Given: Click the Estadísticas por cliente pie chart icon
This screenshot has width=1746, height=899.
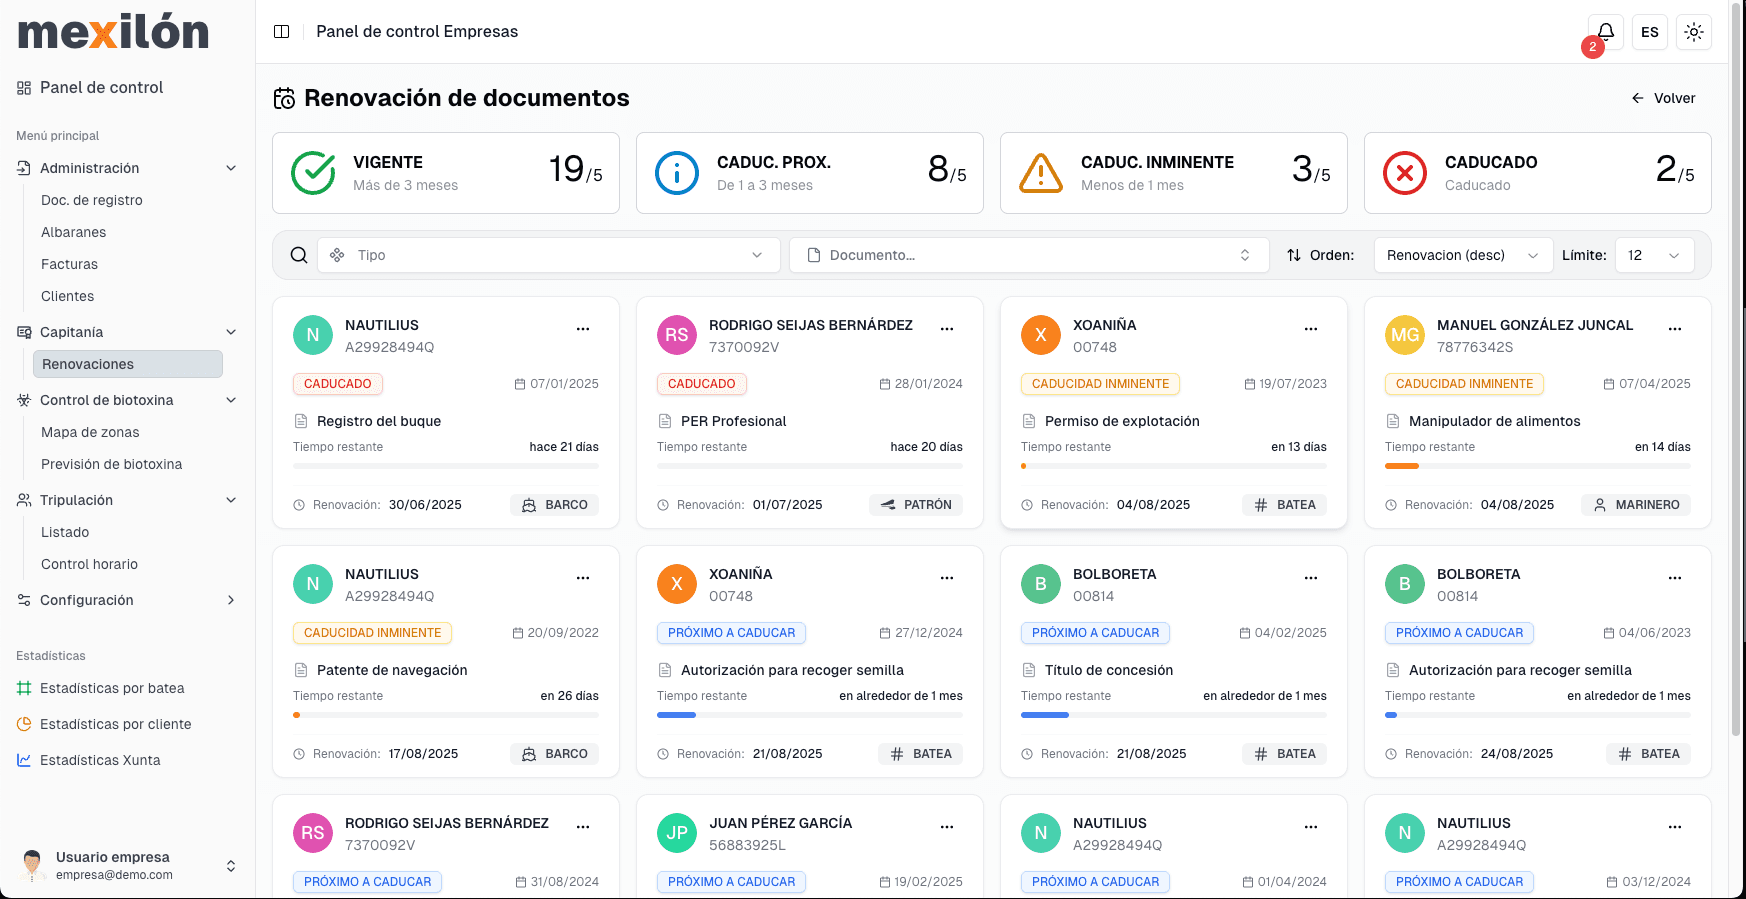Looking at the screenshot, I should tap(24, 724).
